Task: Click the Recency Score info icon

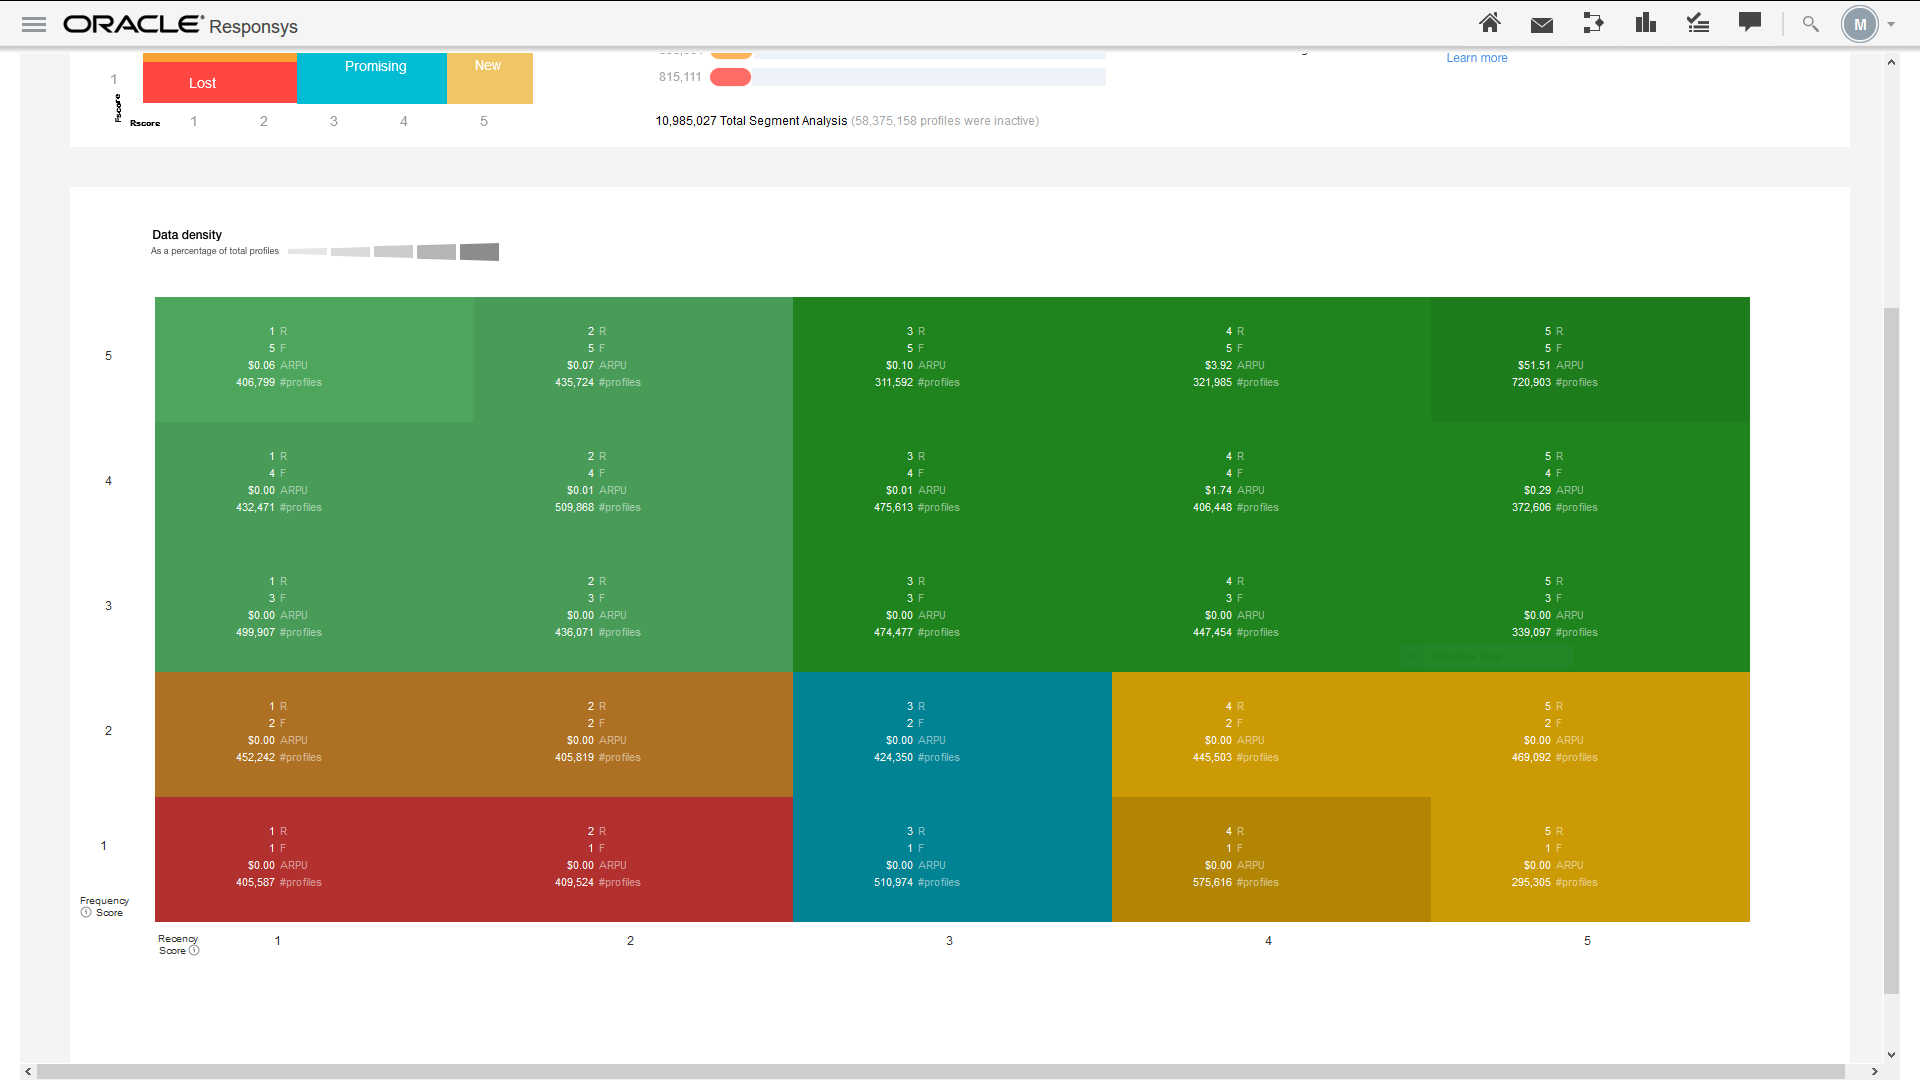Action: 194,951
